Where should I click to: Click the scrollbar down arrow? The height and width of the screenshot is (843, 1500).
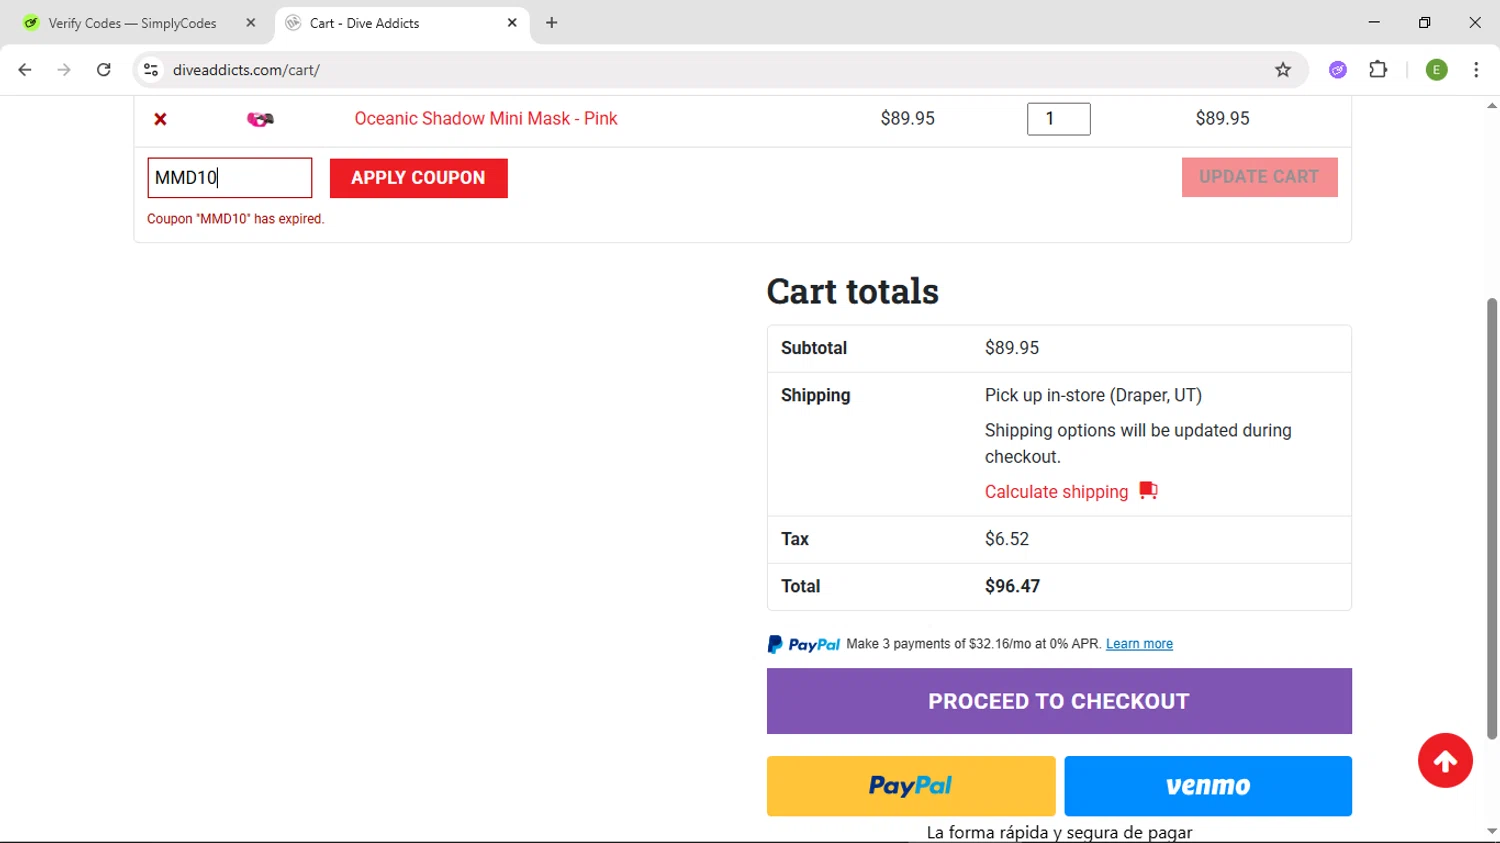tap(1492, 831)
